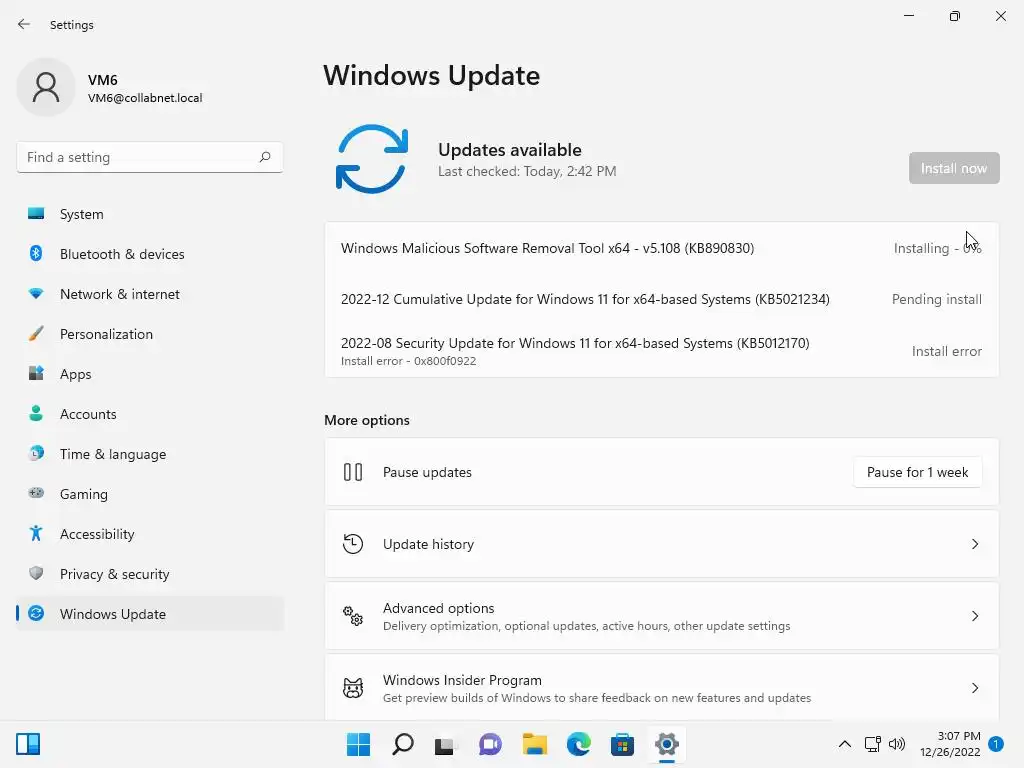Click the search magnifier in Find a setting
This screenshot has height=768, width=1024.
[x=264, y=157]
